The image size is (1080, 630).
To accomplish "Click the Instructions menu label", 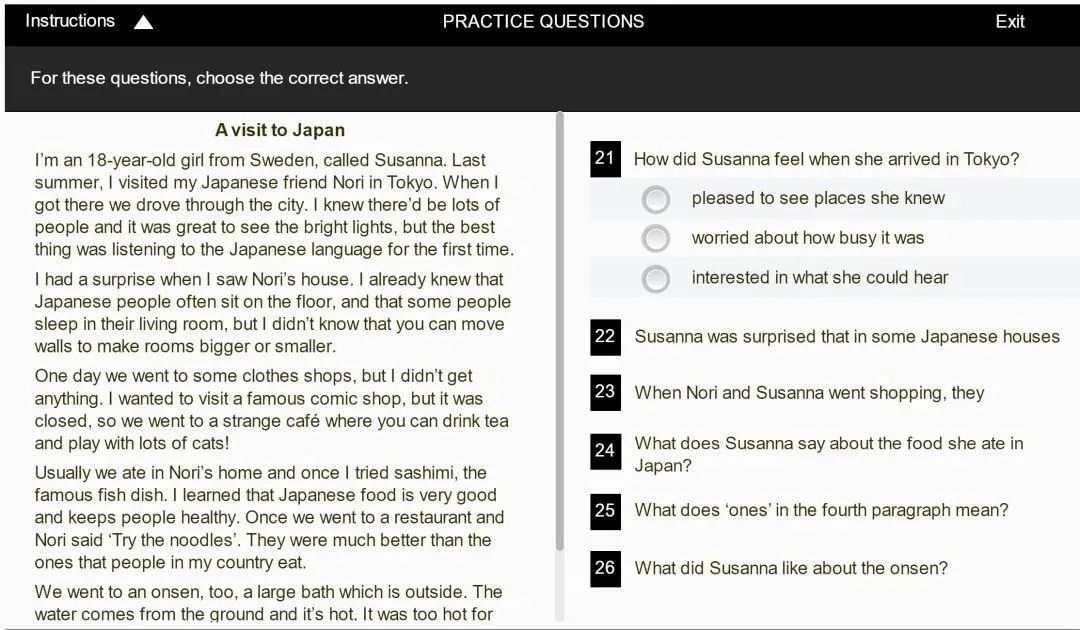I will pos(70,21).
